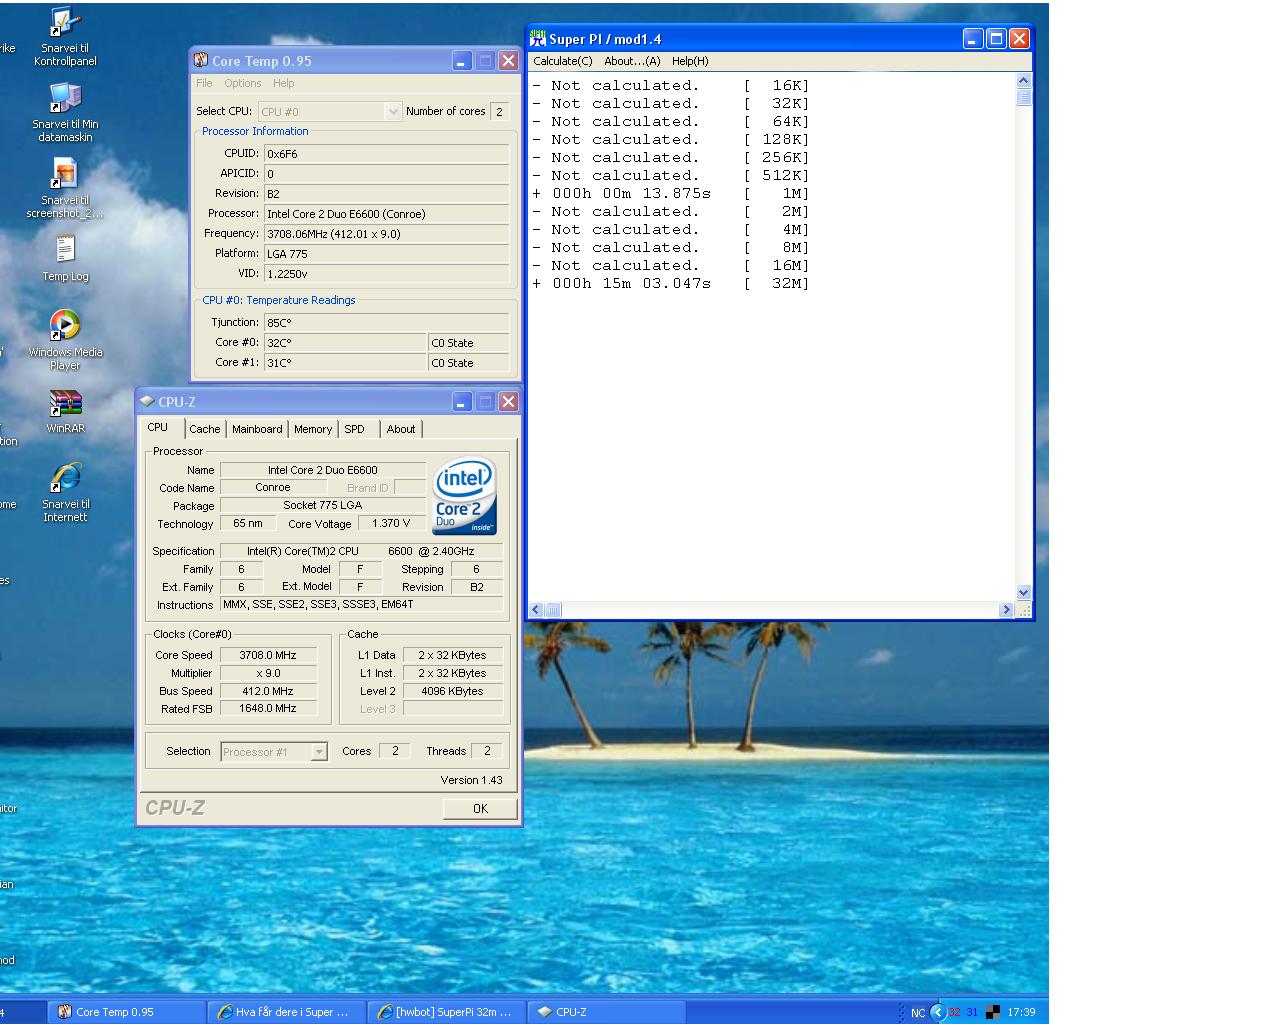Expand the Processor #1 selection dropdown
This screenshot has width=1280, height=1024.
[x=319, y=752]
